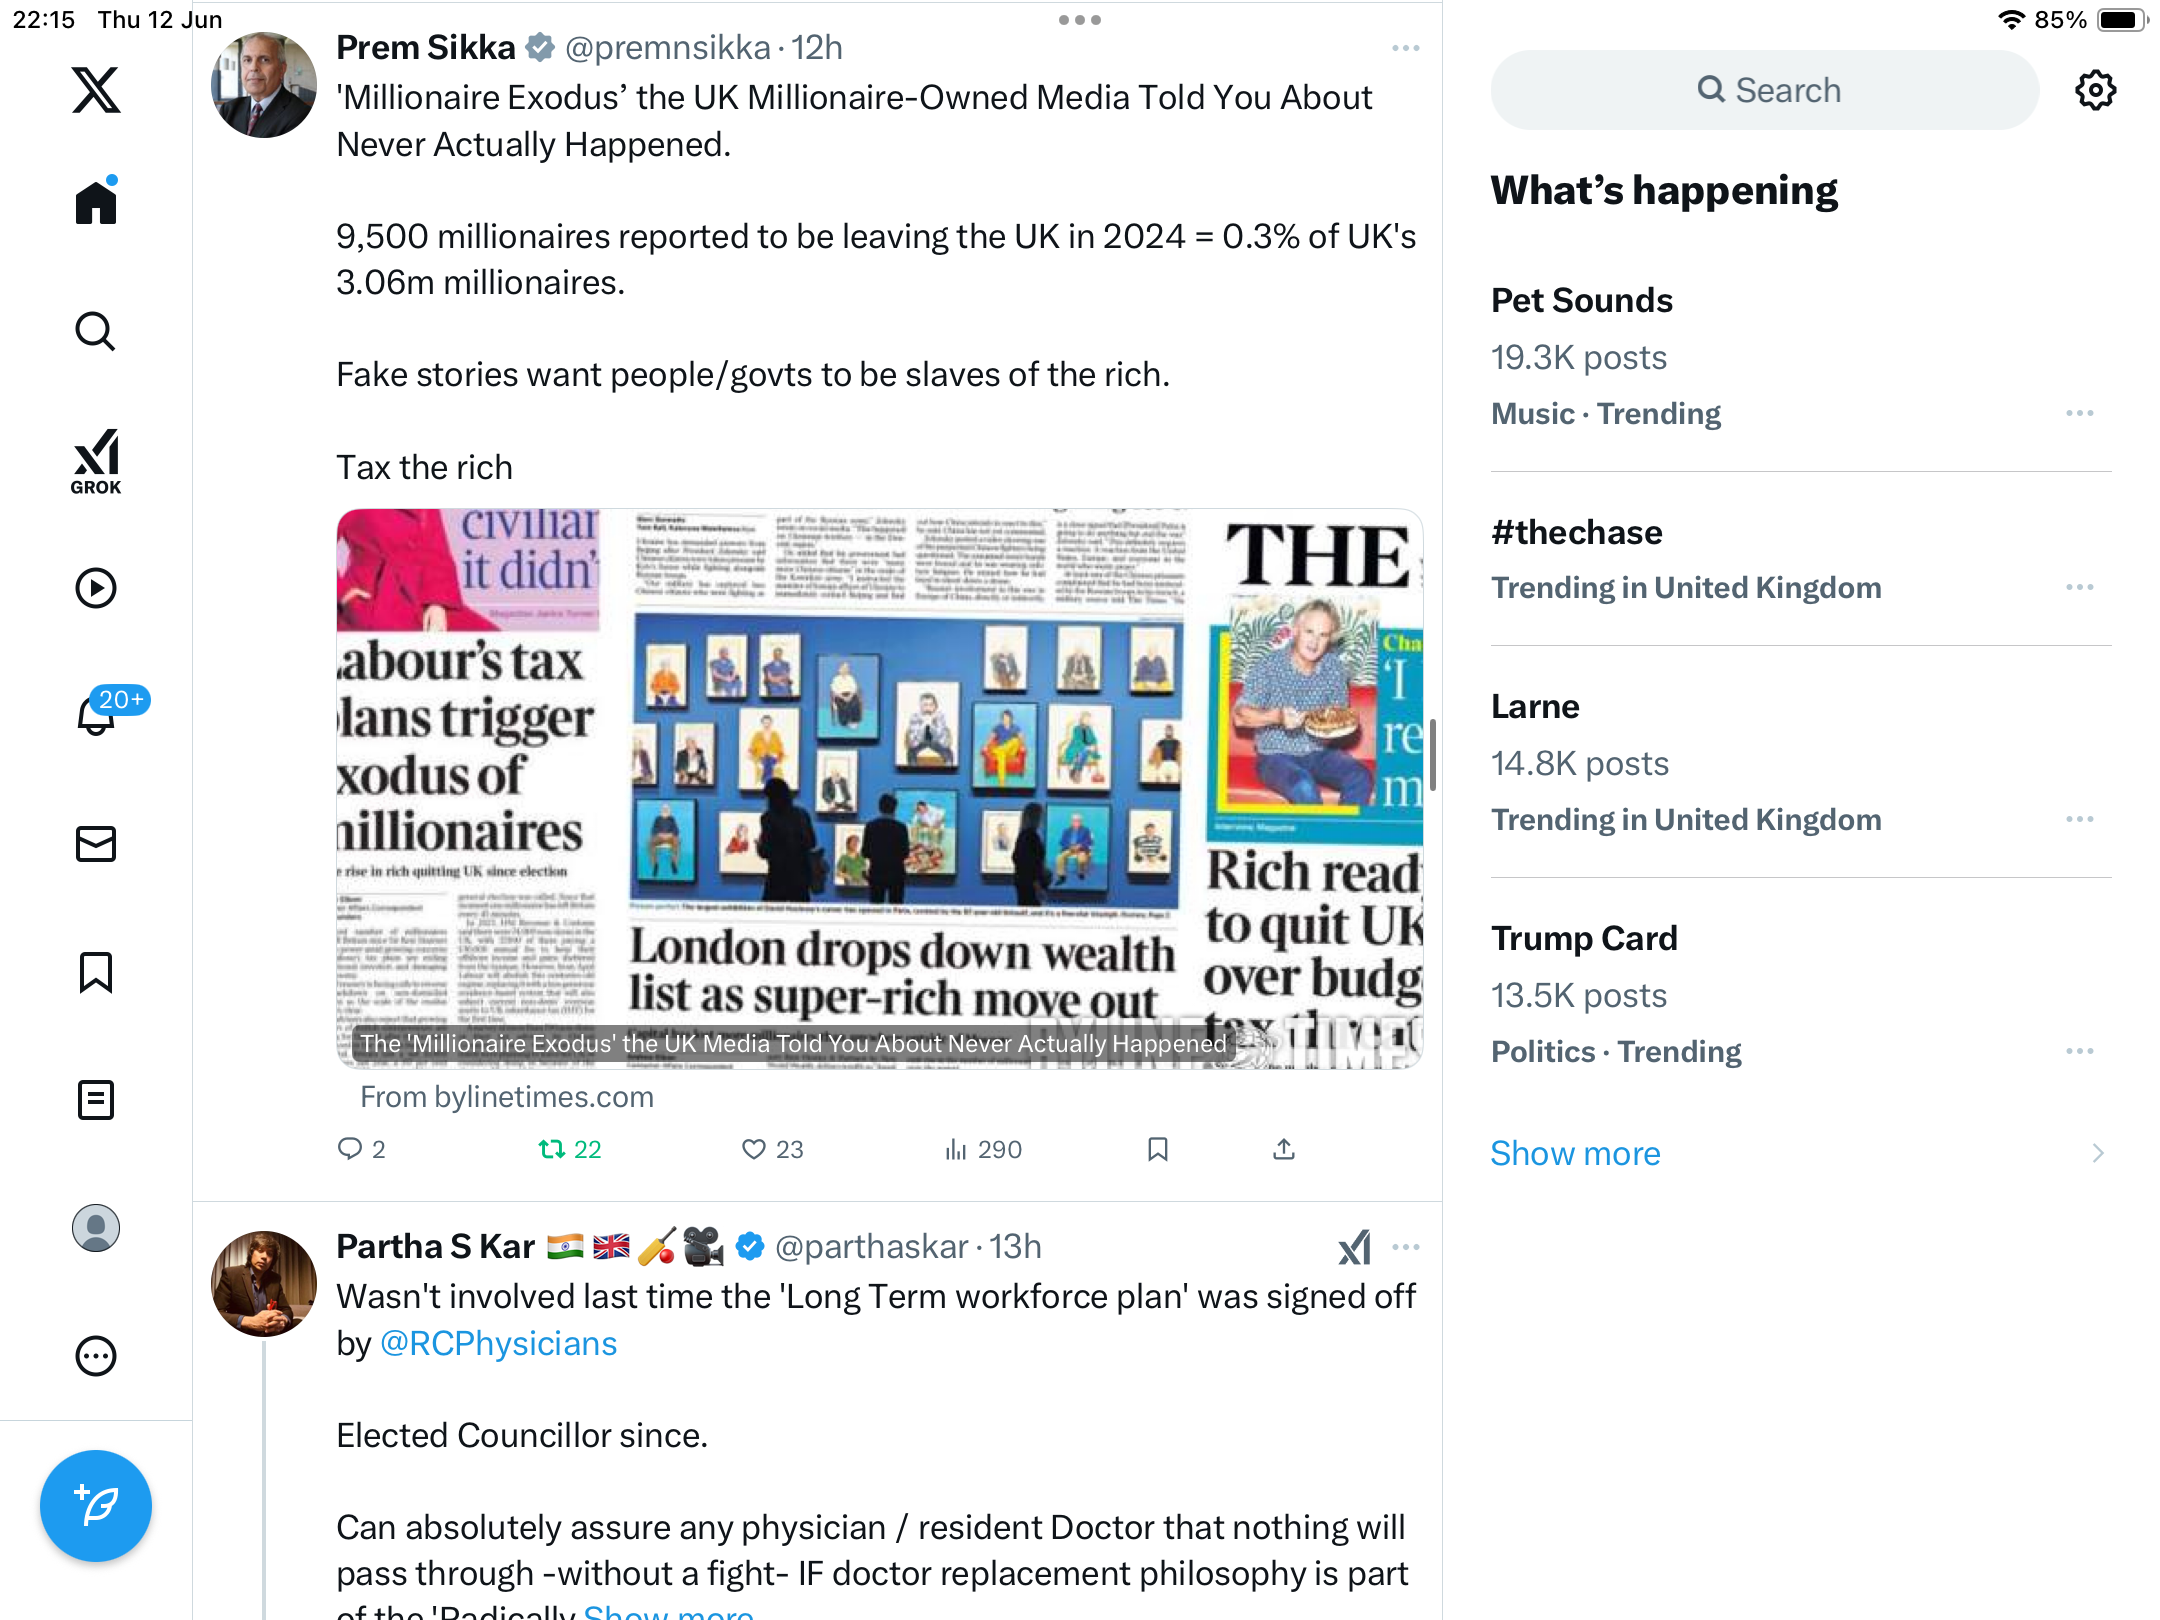
Task: Expand Show more trends chevron
Action: coord(2097,1153)
